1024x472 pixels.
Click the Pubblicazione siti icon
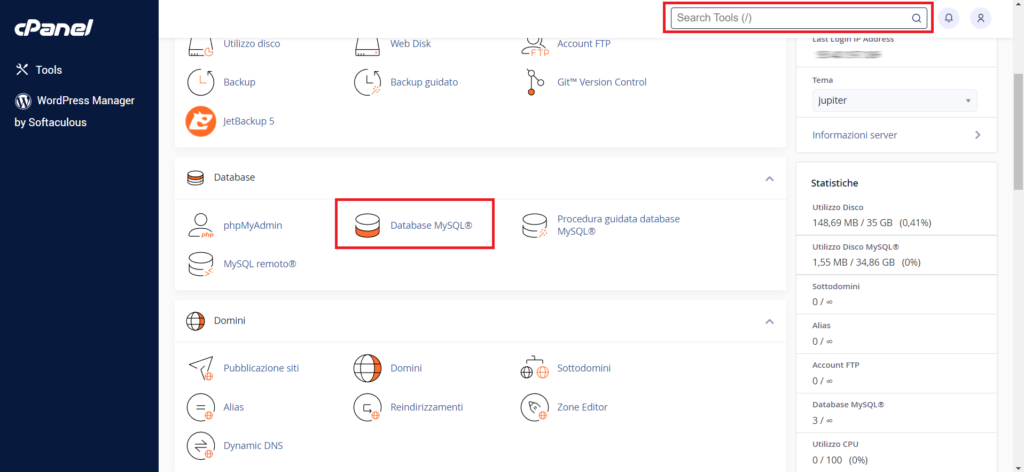[x=200, y=368]
